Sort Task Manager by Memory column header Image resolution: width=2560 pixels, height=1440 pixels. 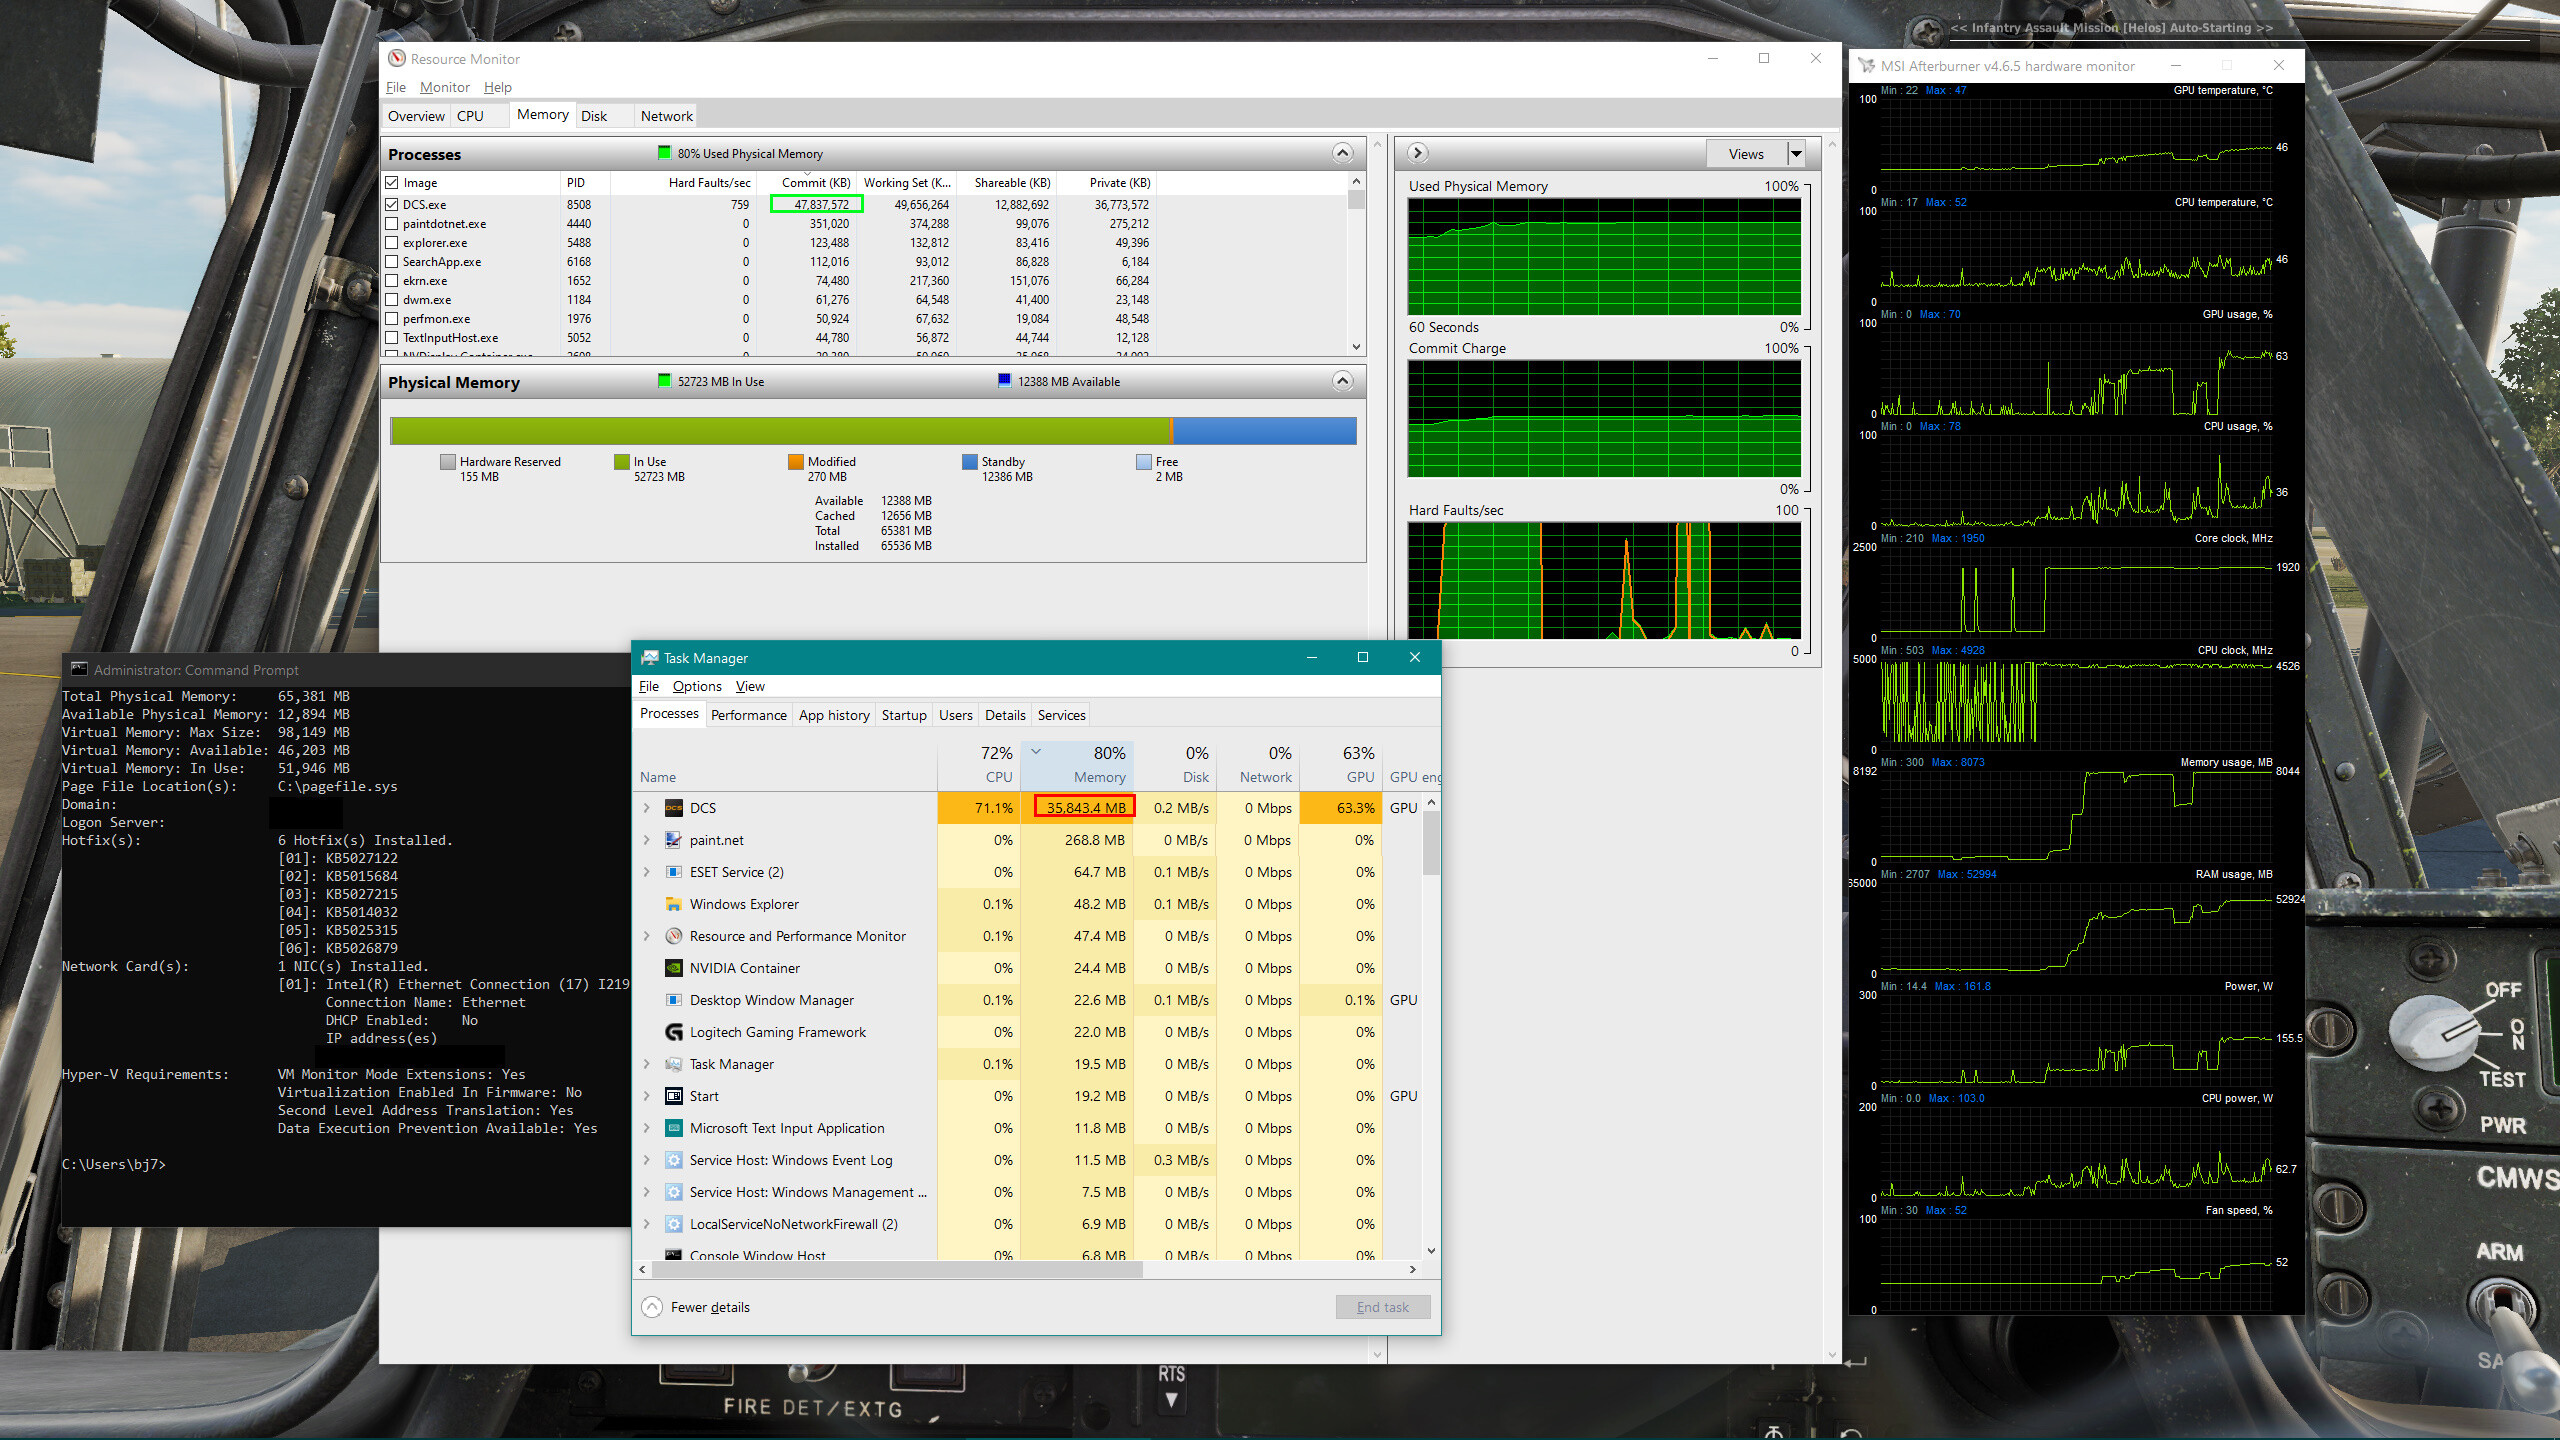coord(1078,764)
